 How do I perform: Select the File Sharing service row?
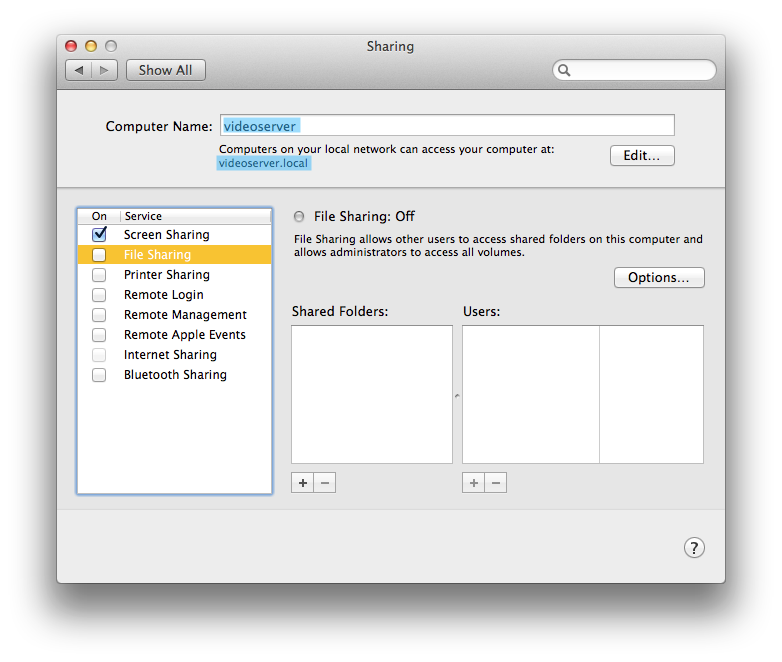(x=175, y=255)
